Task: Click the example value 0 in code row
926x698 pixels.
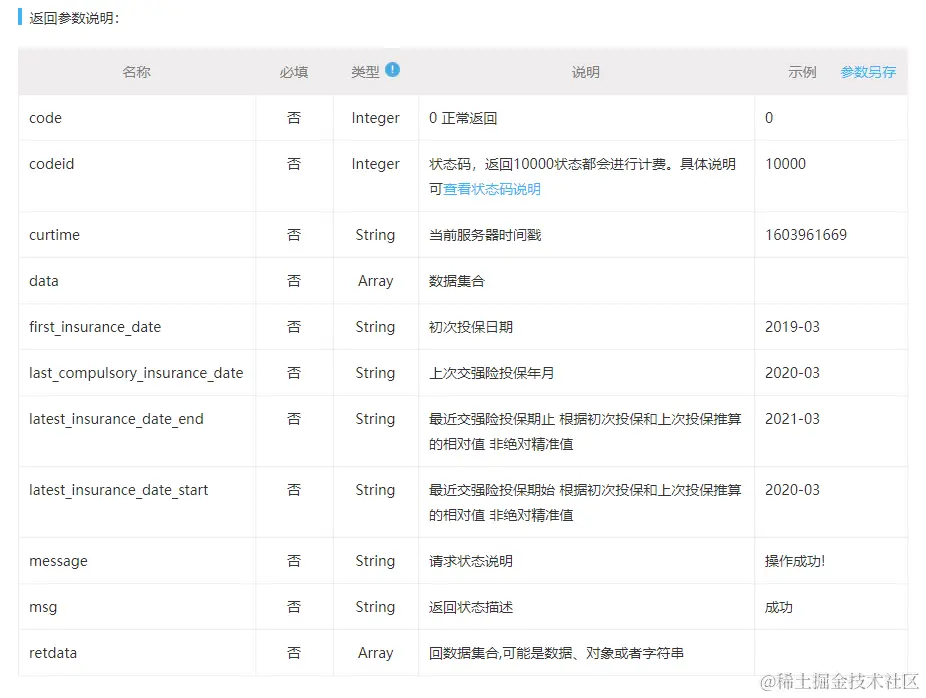Action: [769, 118]
